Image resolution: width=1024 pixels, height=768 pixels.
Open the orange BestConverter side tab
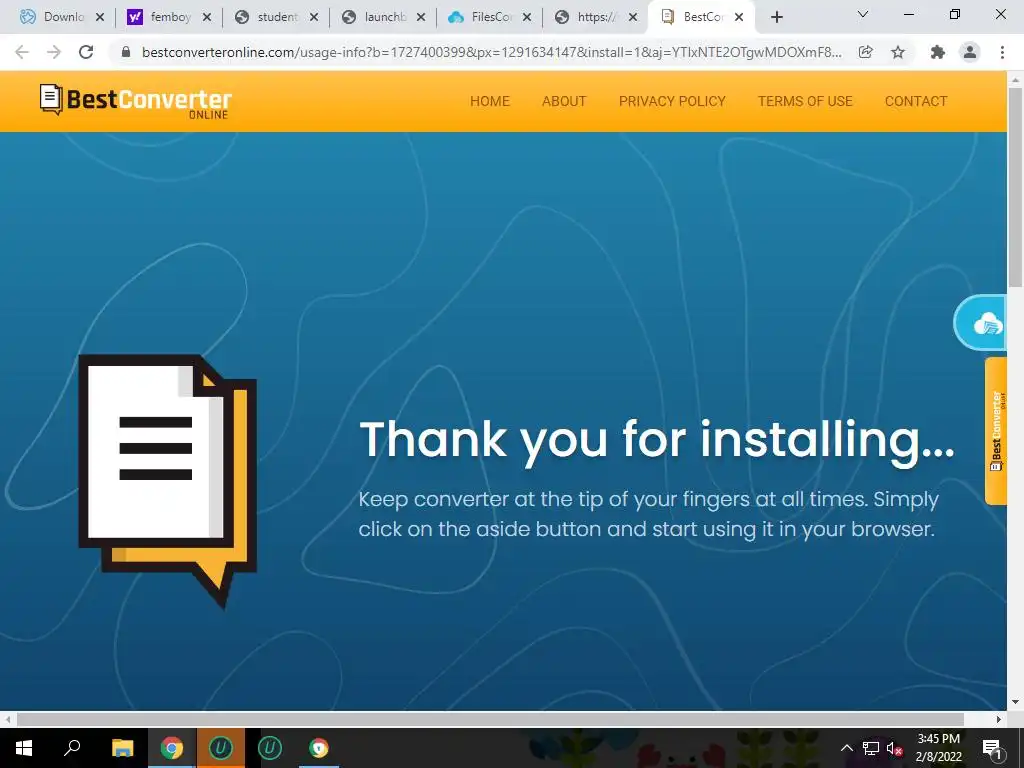click(996, 431)
